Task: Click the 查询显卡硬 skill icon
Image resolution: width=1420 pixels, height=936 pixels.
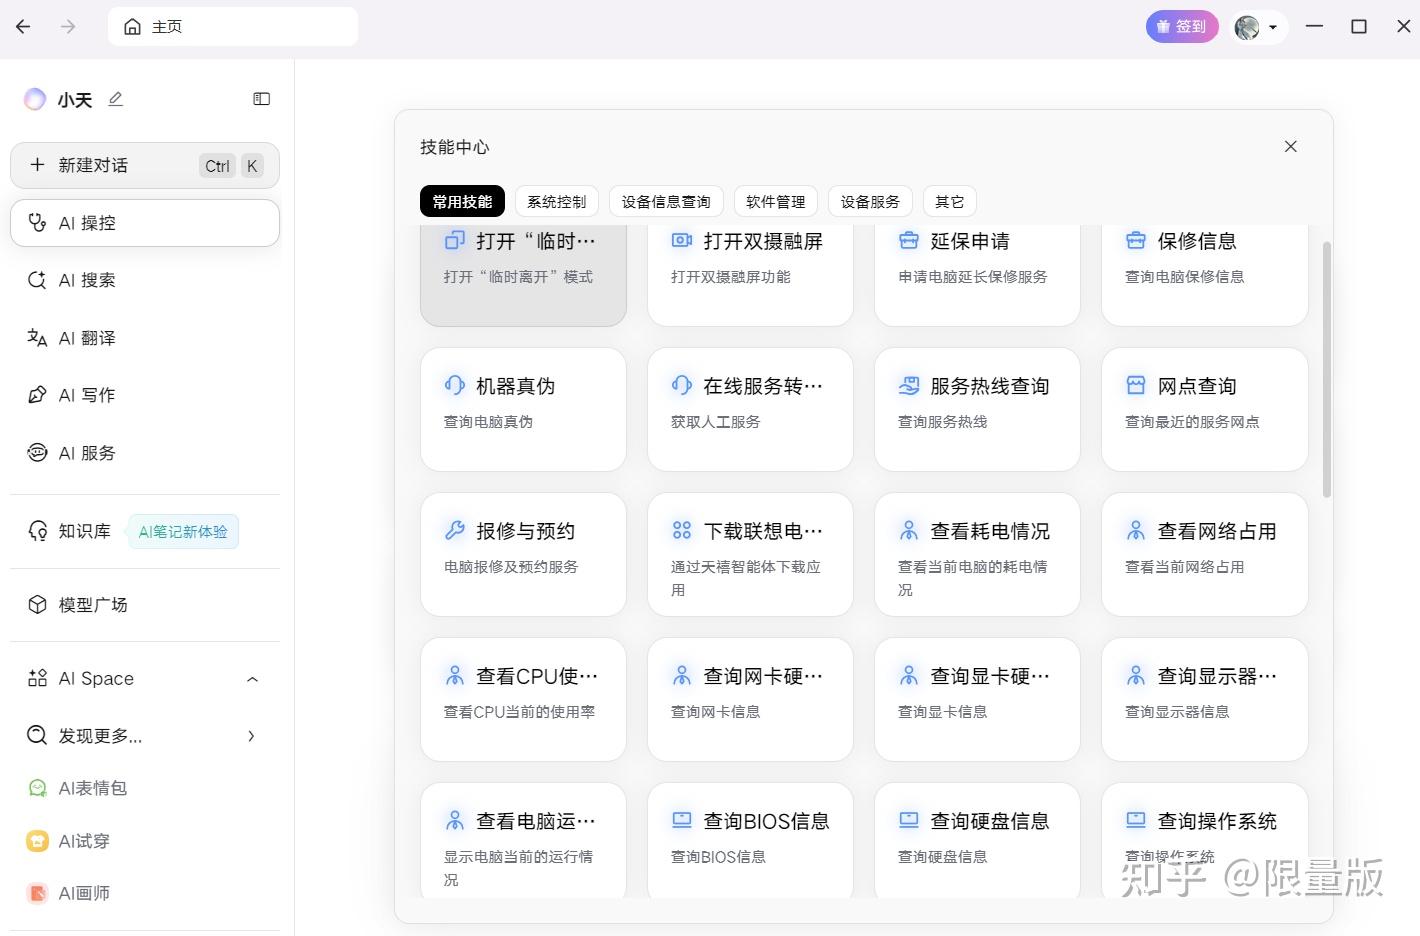Action: click(x=909, y=675)
